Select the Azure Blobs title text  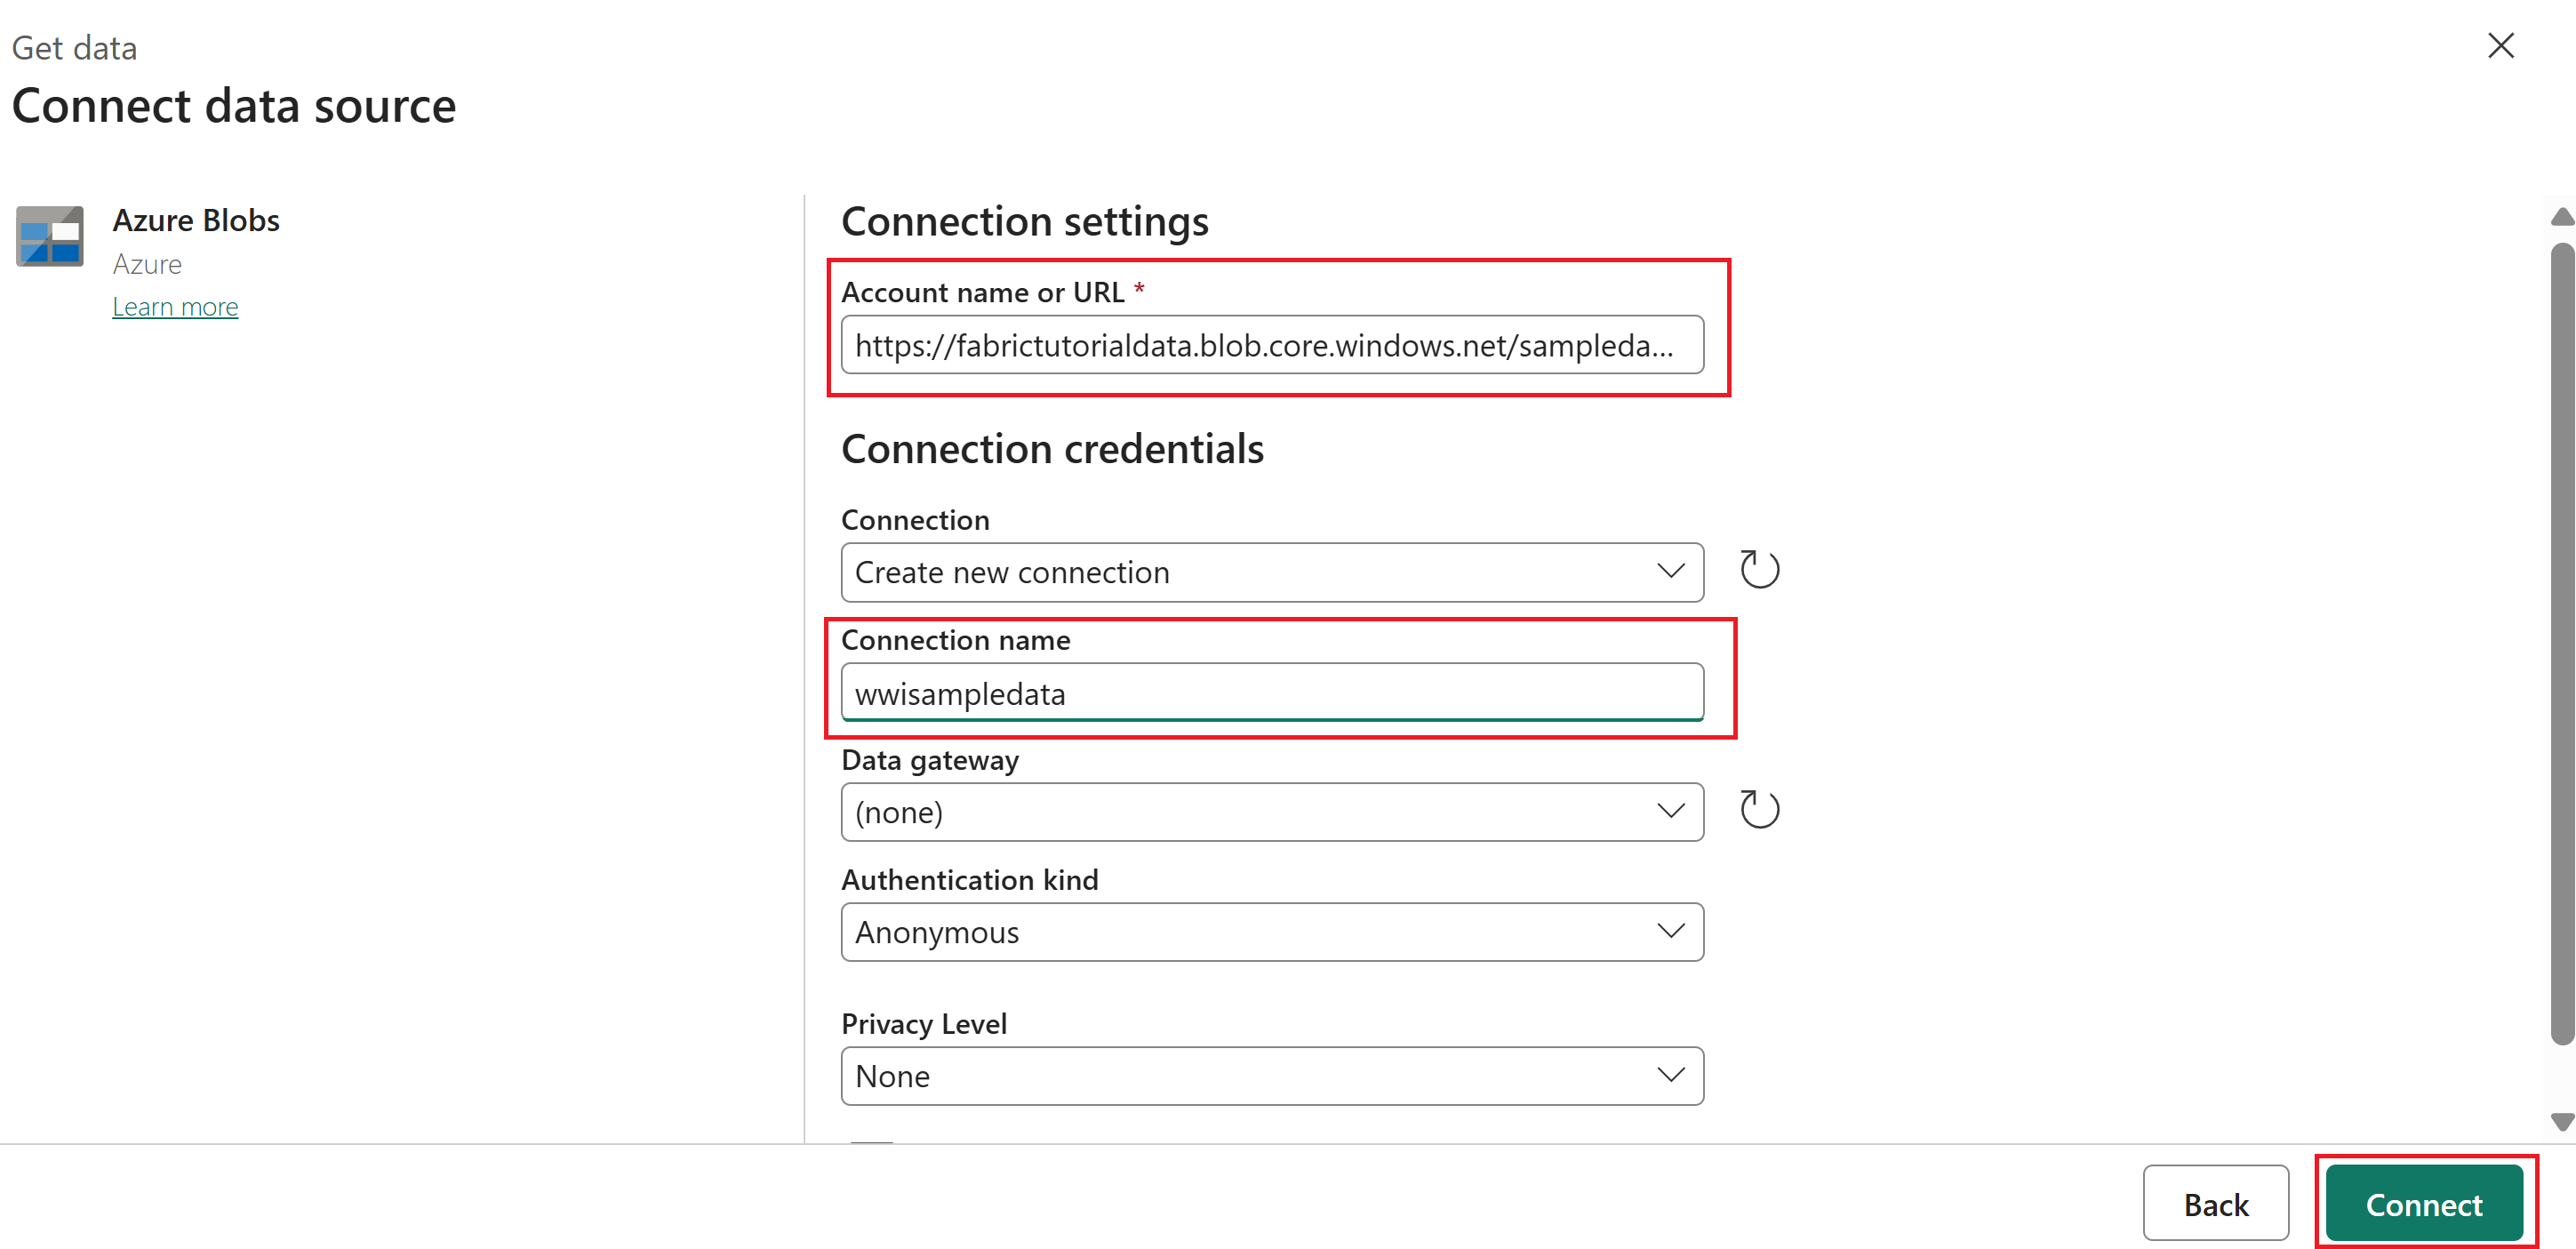tap(196, 220)
